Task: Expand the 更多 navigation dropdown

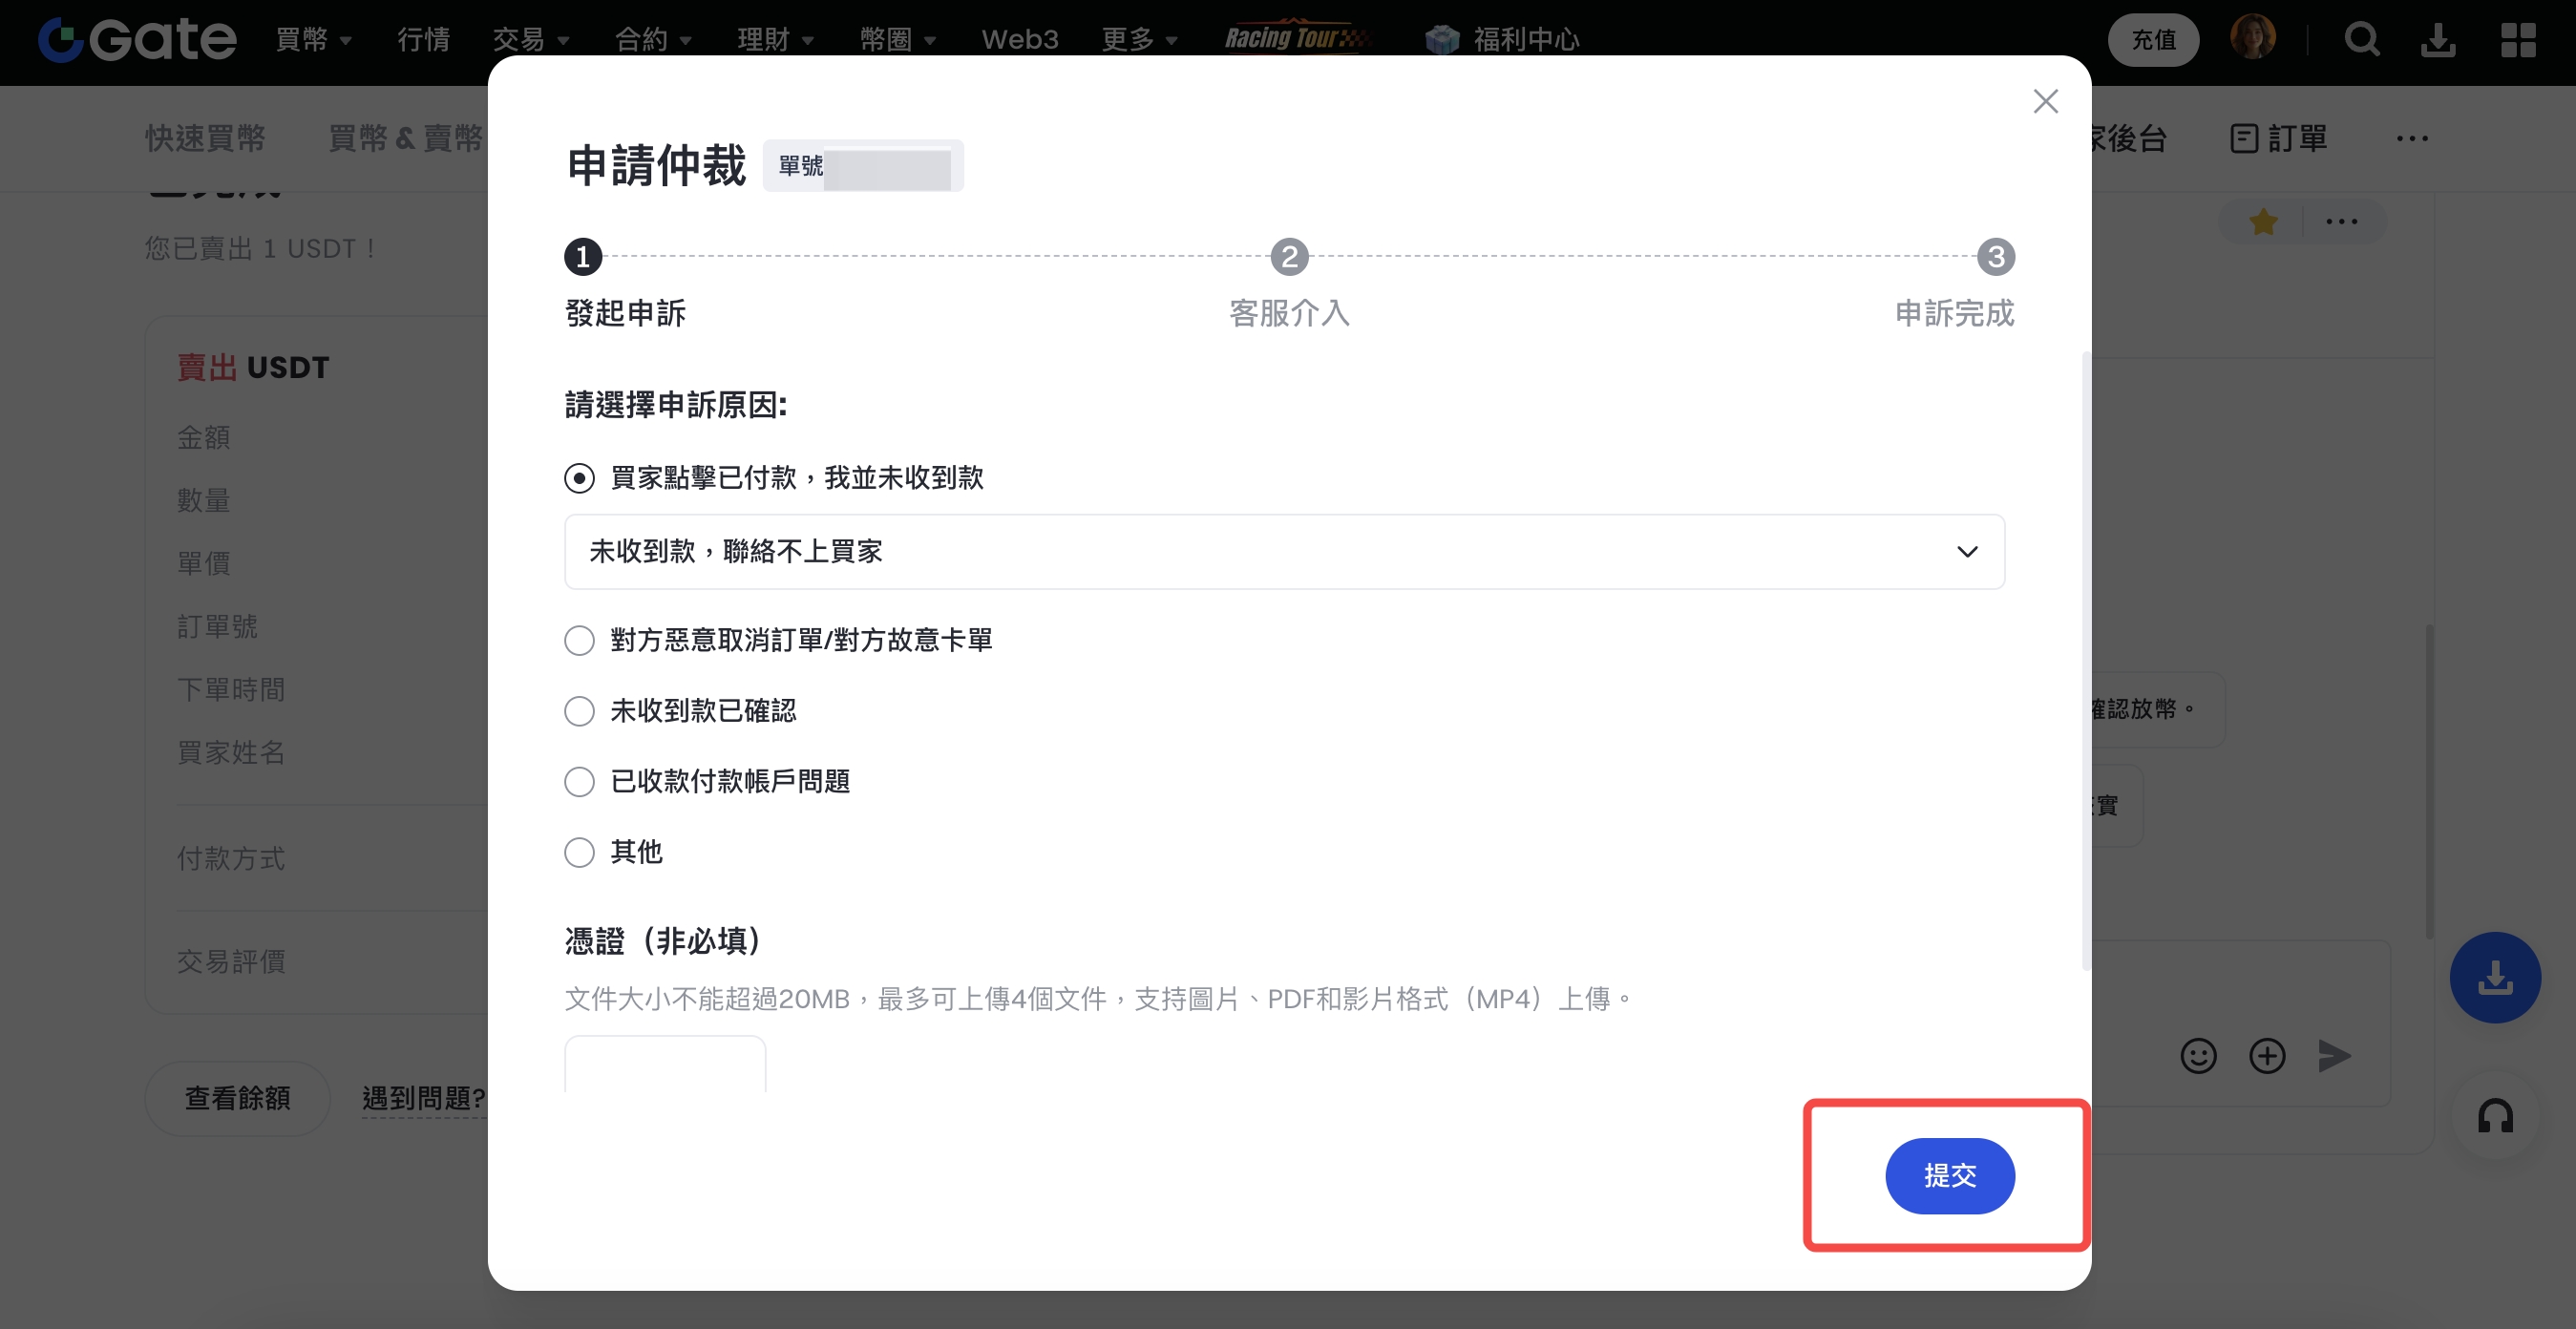Action: (1139, 40)
